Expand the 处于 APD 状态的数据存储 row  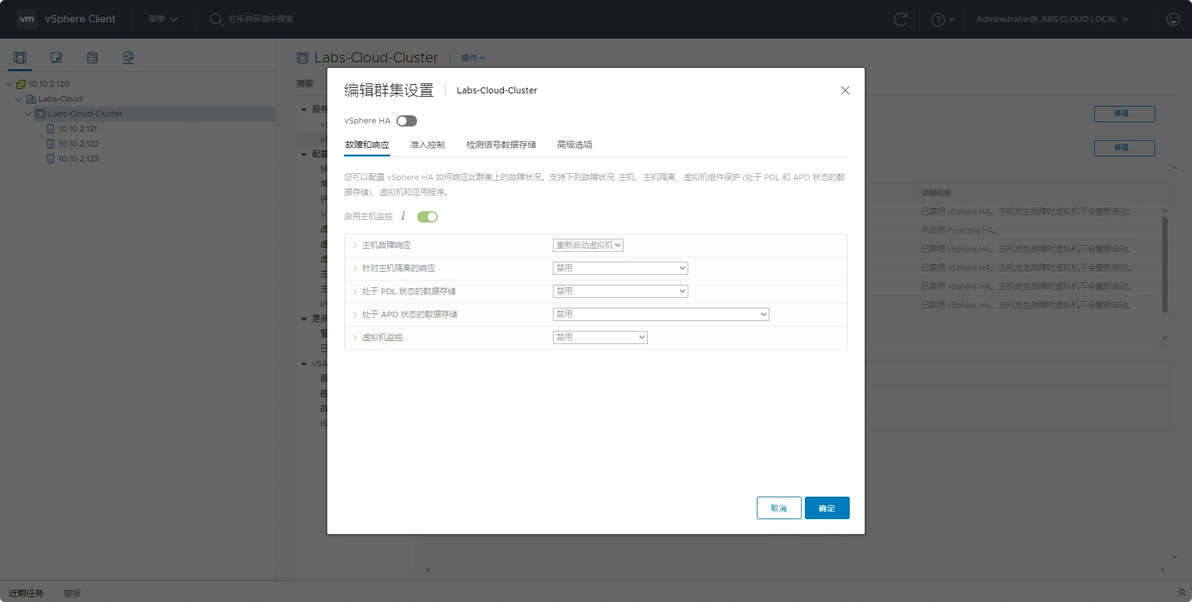tap(355, 314)
